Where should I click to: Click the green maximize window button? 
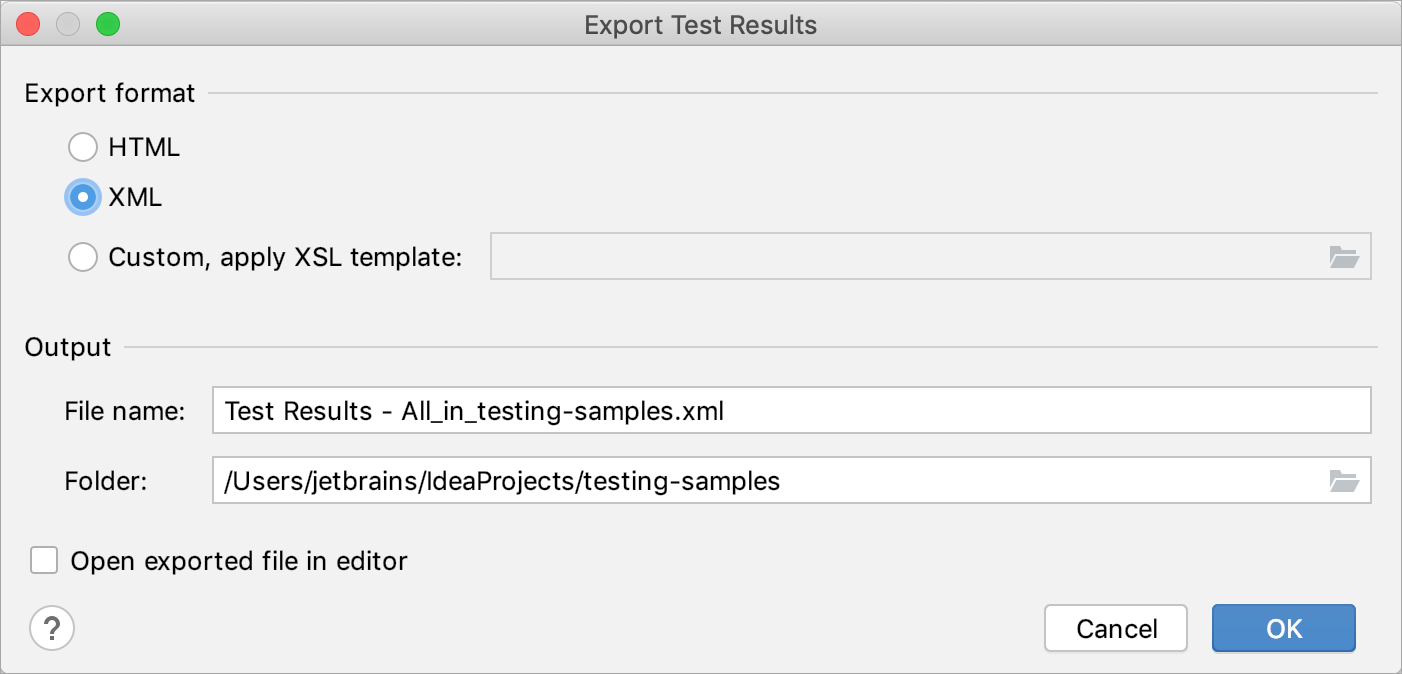109,23
